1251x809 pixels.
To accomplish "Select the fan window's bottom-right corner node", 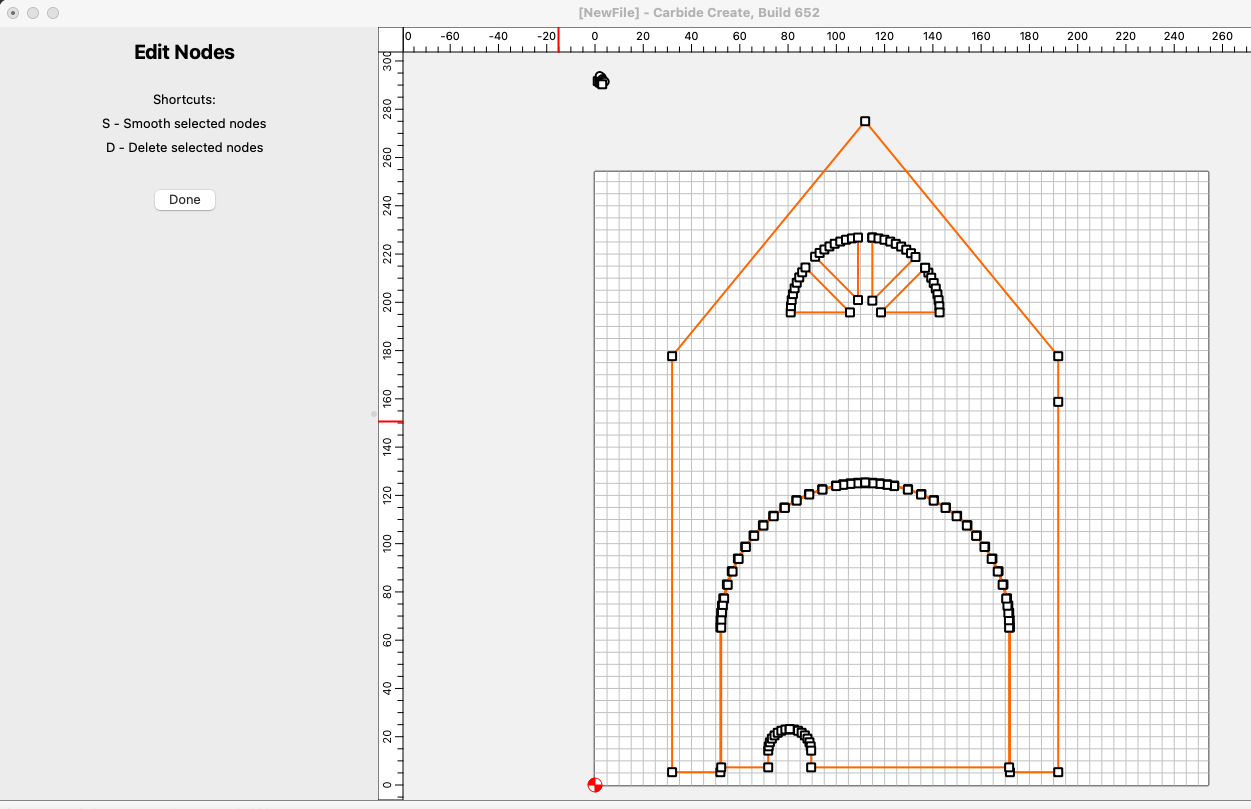I will [x=939, y=313].
